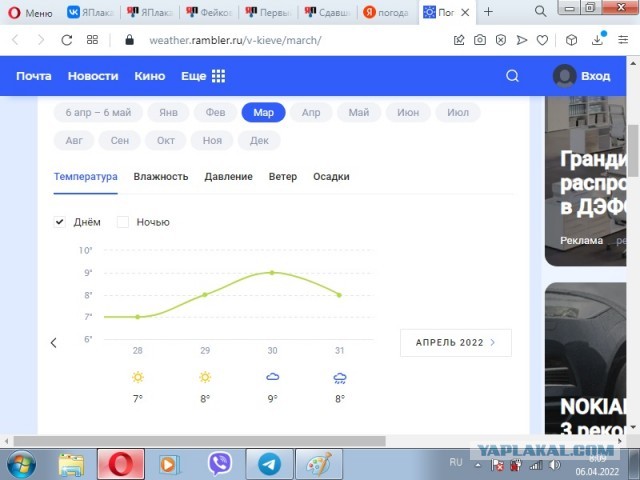Viewport: 640px width, 480px height.
Task: Switch to the Влажность chart tab
Action: (161, 177)
